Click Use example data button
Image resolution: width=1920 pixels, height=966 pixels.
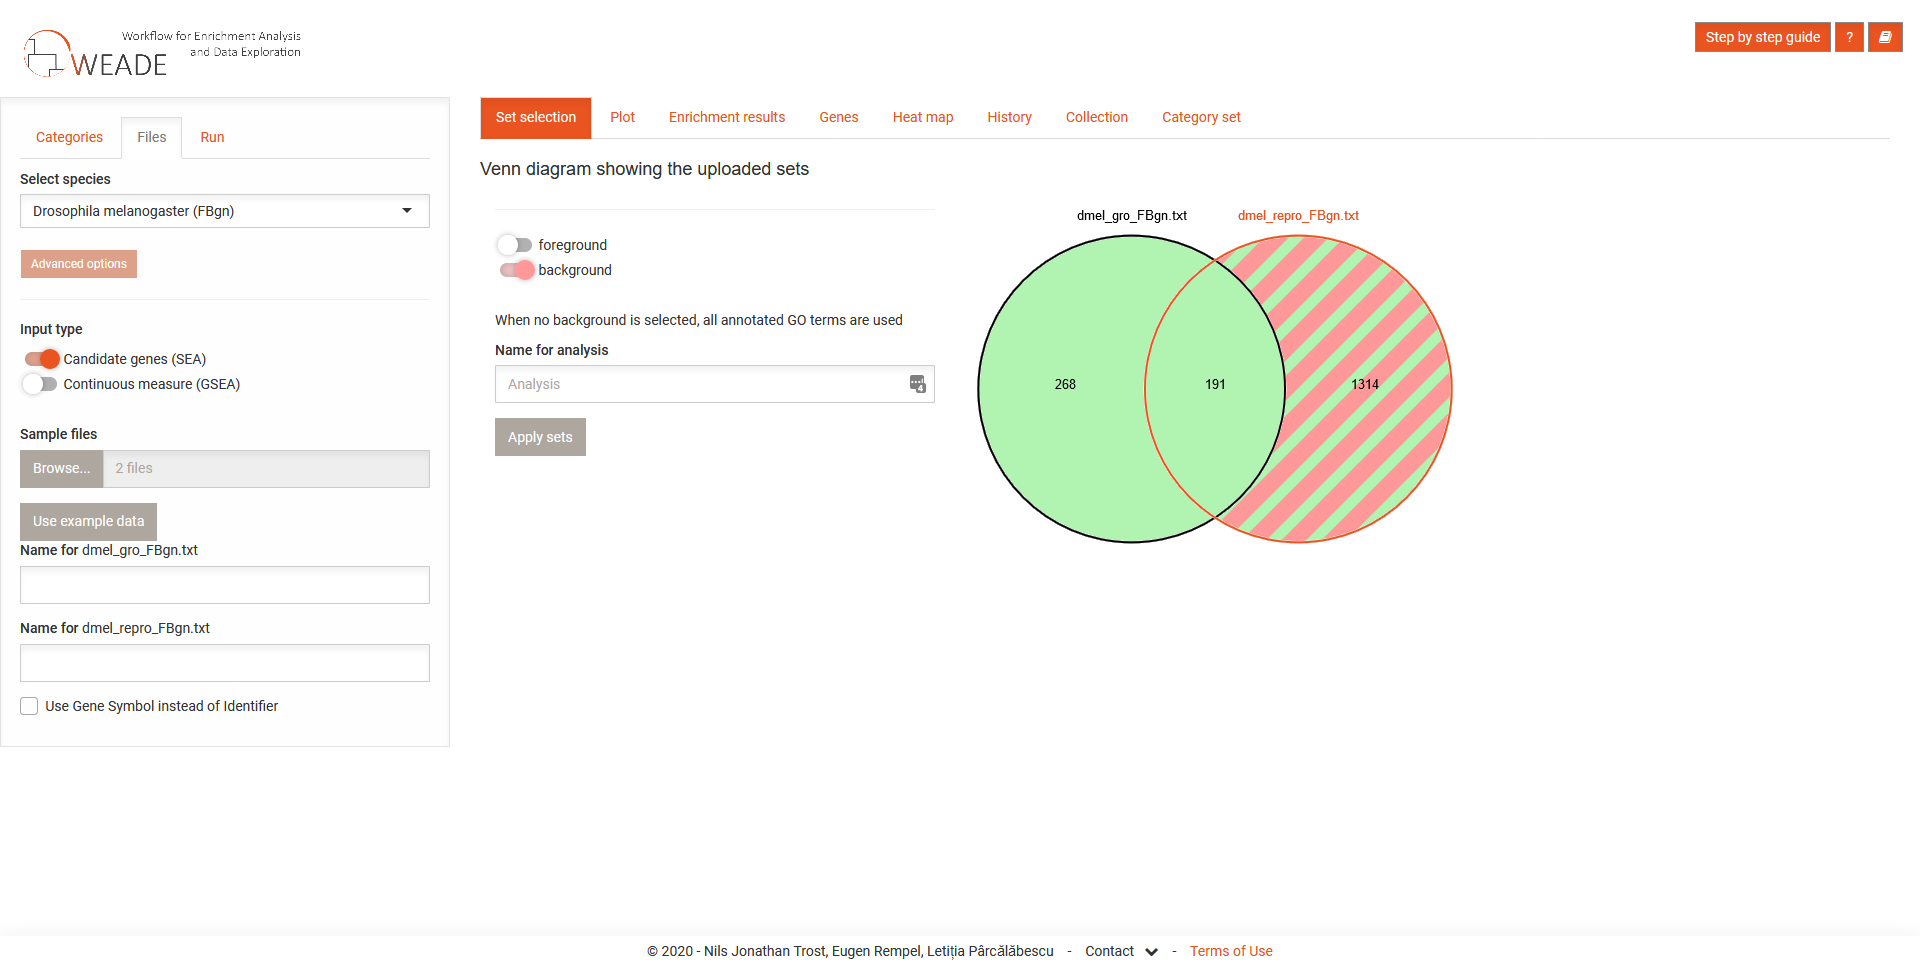coord(88,521)
